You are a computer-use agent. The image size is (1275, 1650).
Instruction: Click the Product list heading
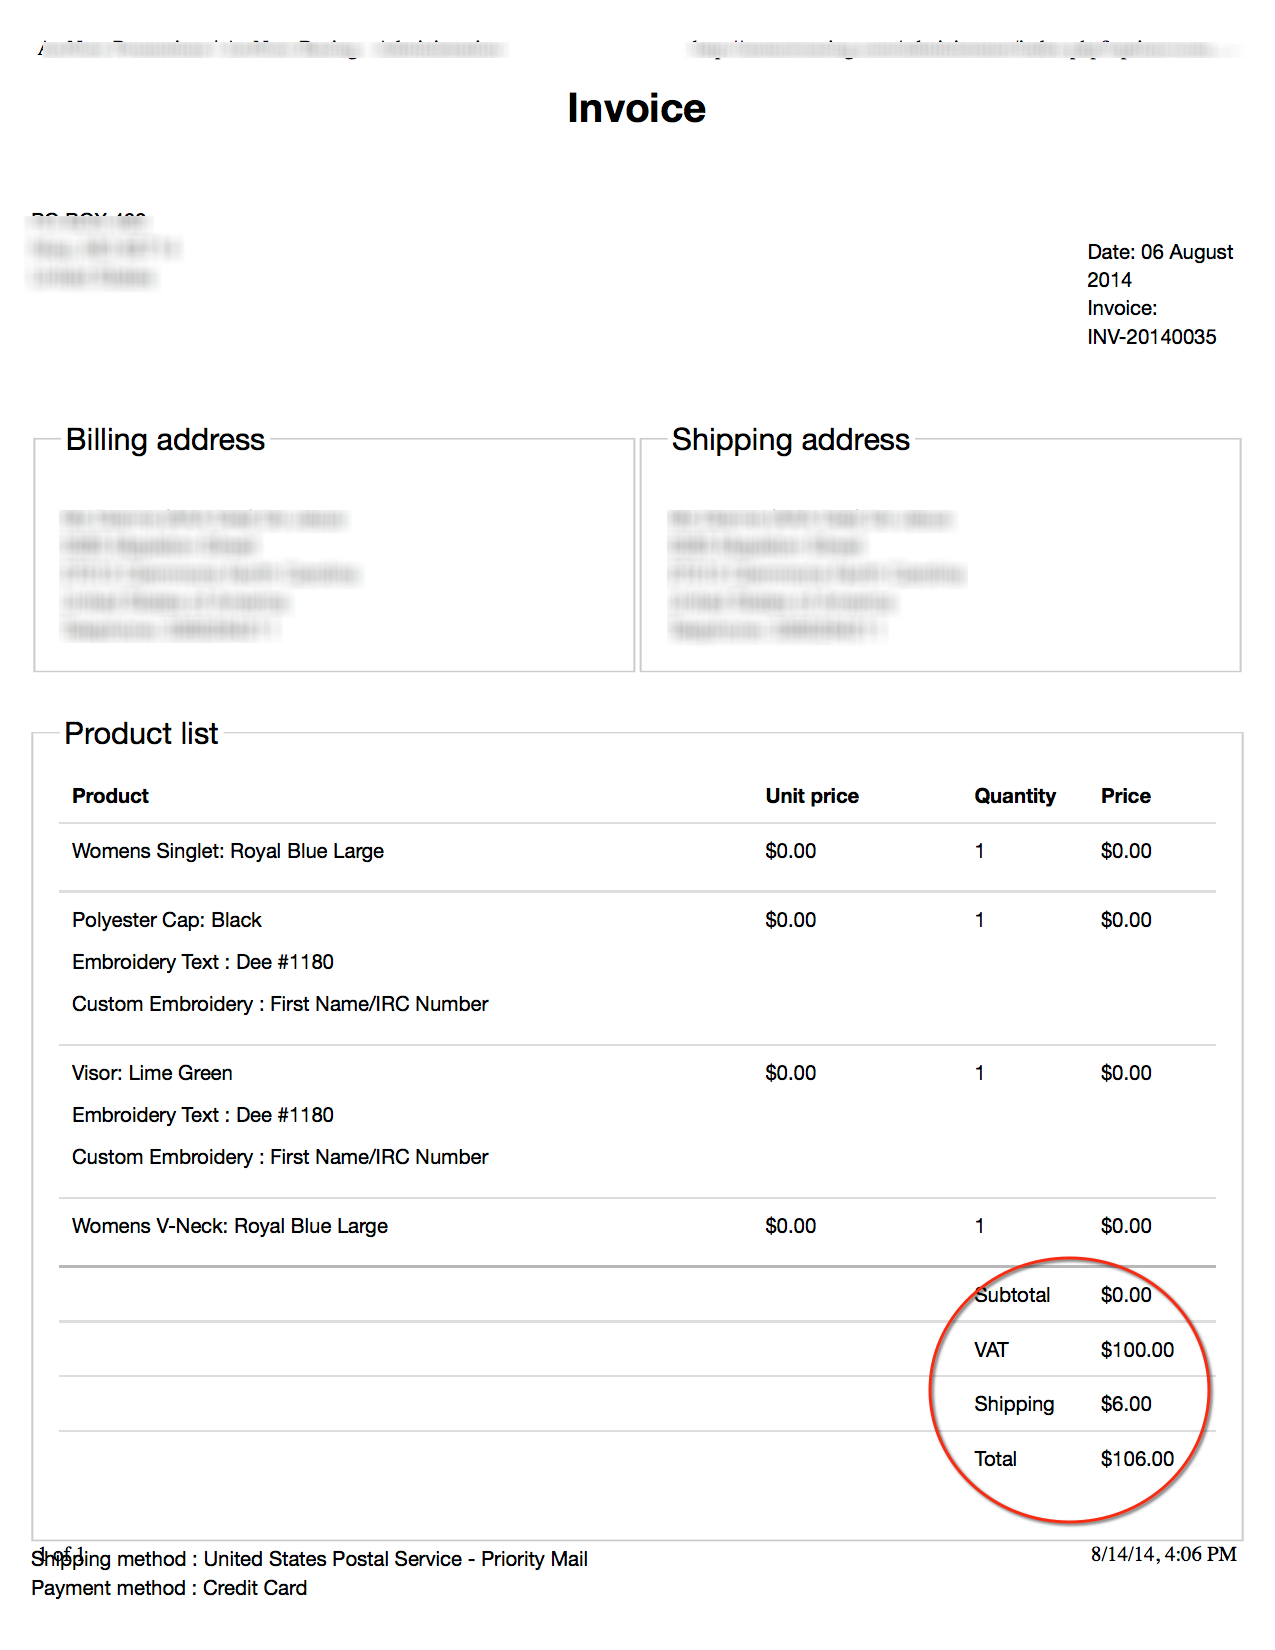[141, 733]
